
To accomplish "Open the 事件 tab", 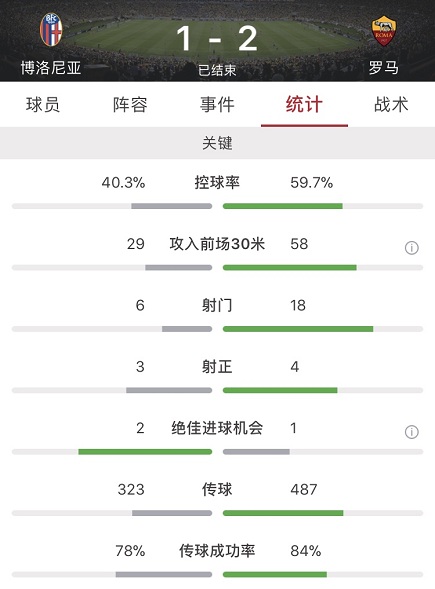I will coord(217,104).
